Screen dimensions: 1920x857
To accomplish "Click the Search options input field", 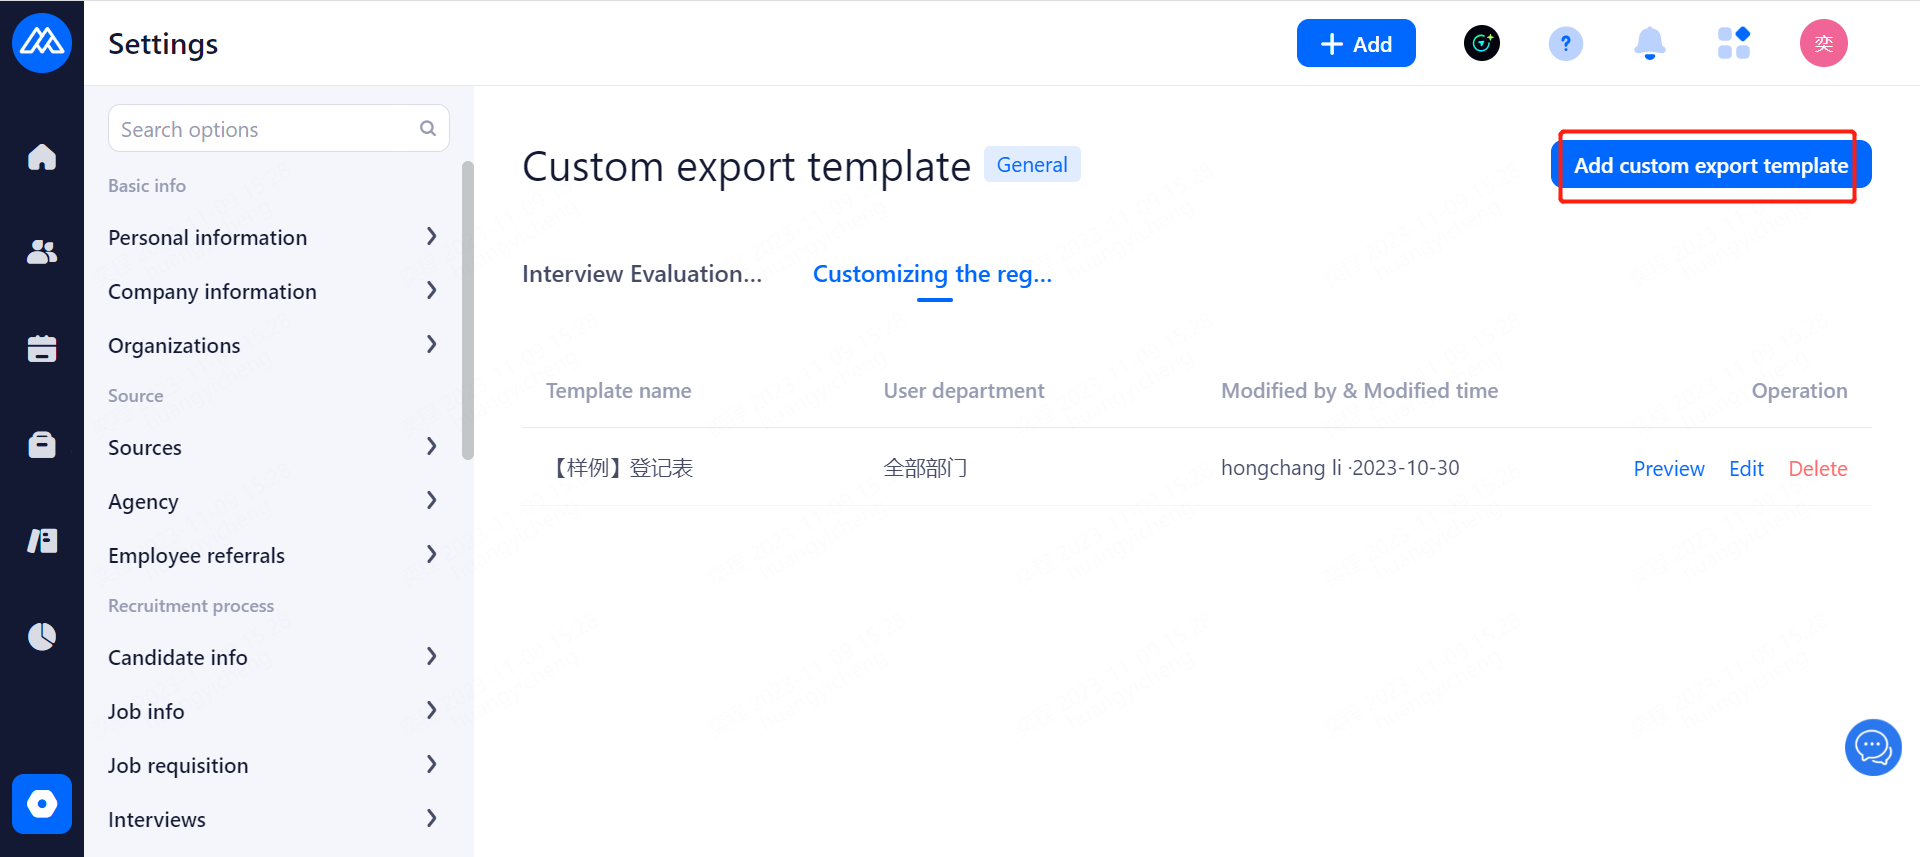I will pyautogui.click(x=266, y=130).
